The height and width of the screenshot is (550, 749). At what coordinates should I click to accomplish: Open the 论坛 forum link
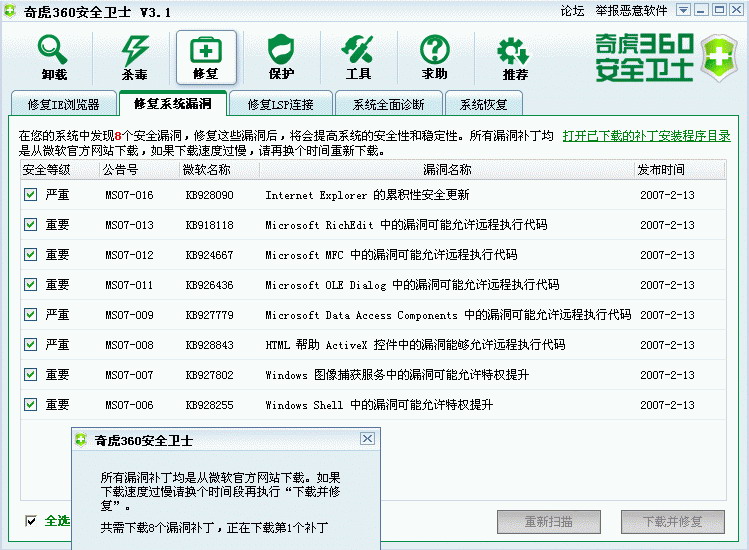click(x=572, y=11)
